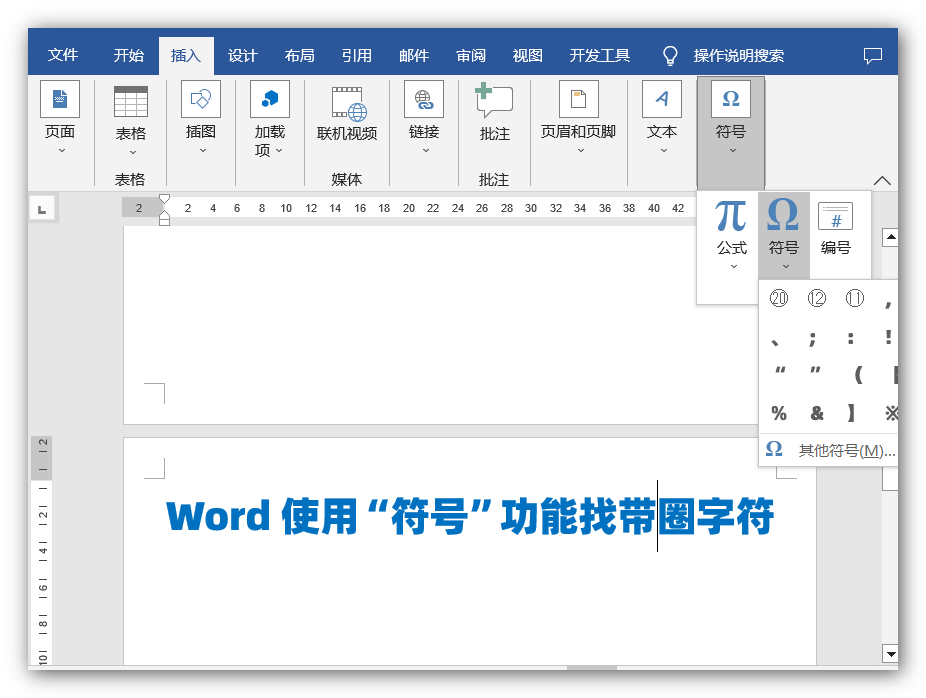Open the 链接 links icon
926x698 pixels.
coord(424,99)
